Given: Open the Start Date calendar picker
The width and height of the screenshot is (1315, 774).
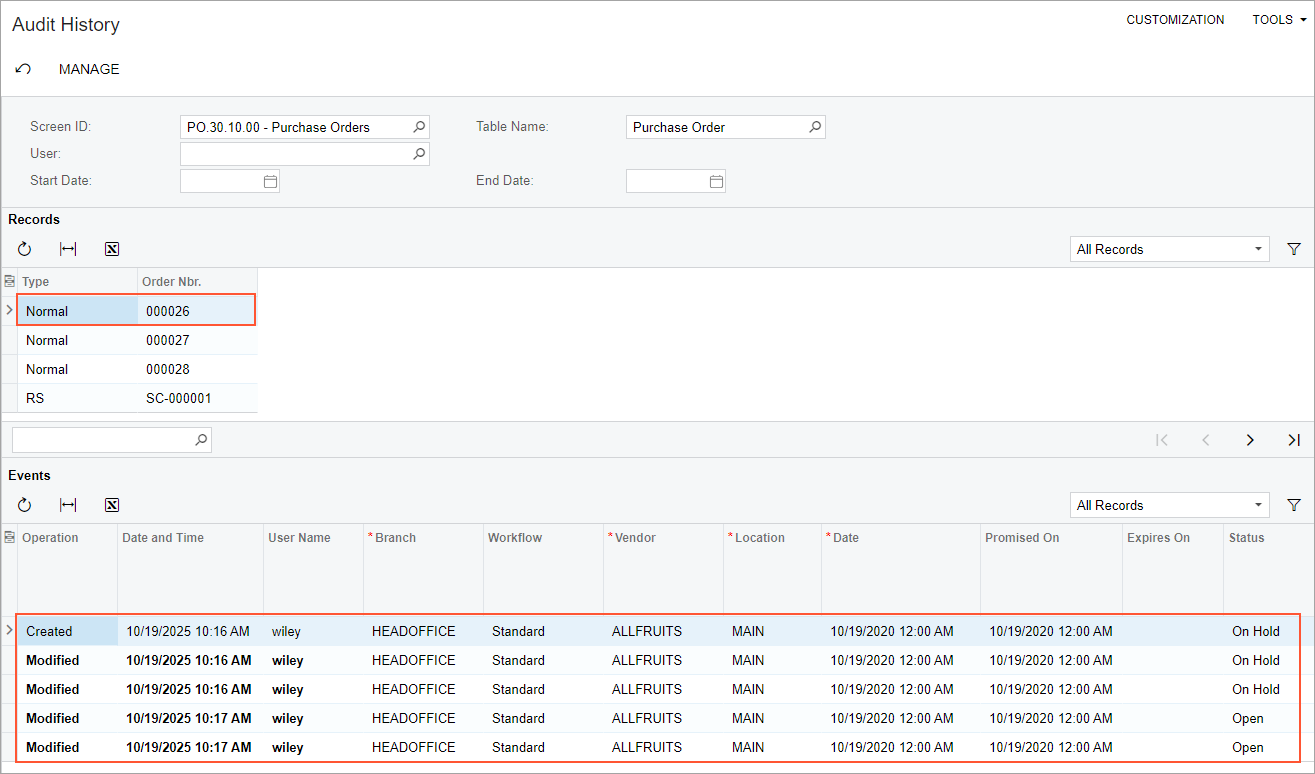Looking at the screenshot, I should [x=270, y=181].
